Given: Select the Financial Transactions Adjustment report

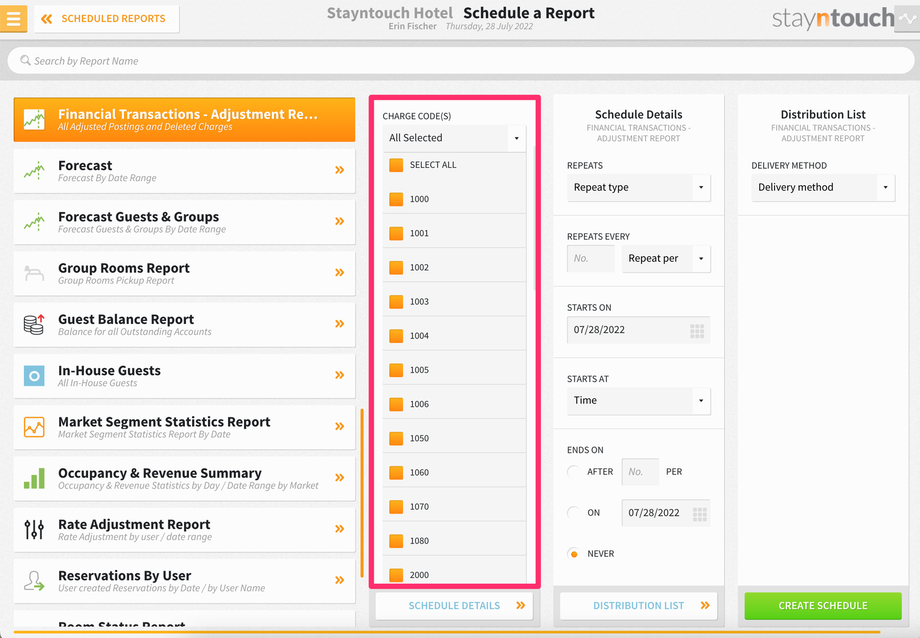Looking at the screenshot, I should 184,120.
